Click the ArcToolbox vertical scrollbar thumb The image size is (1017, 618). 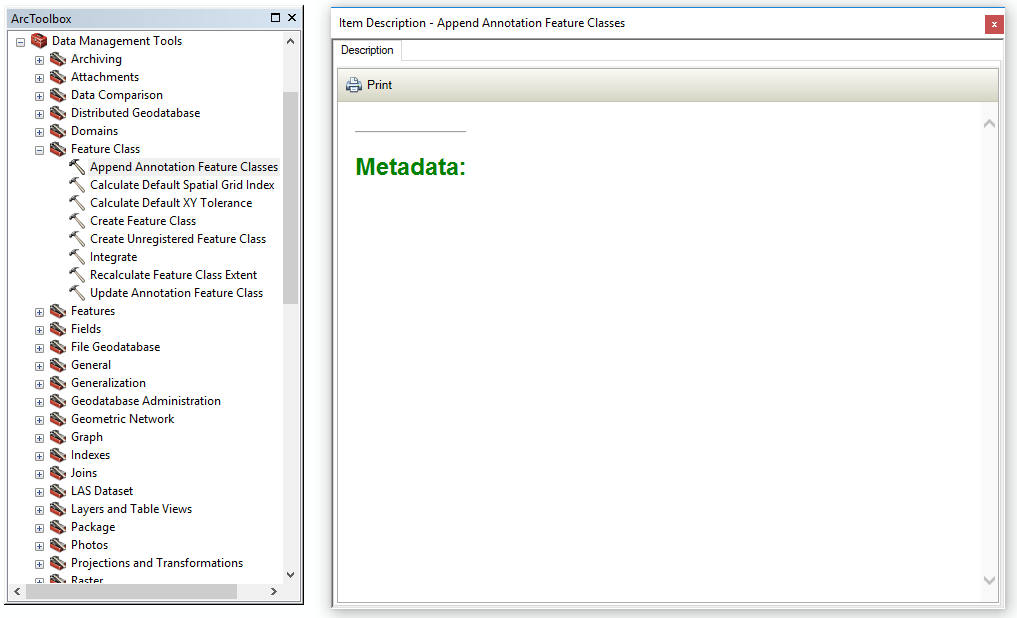point(291,198)
